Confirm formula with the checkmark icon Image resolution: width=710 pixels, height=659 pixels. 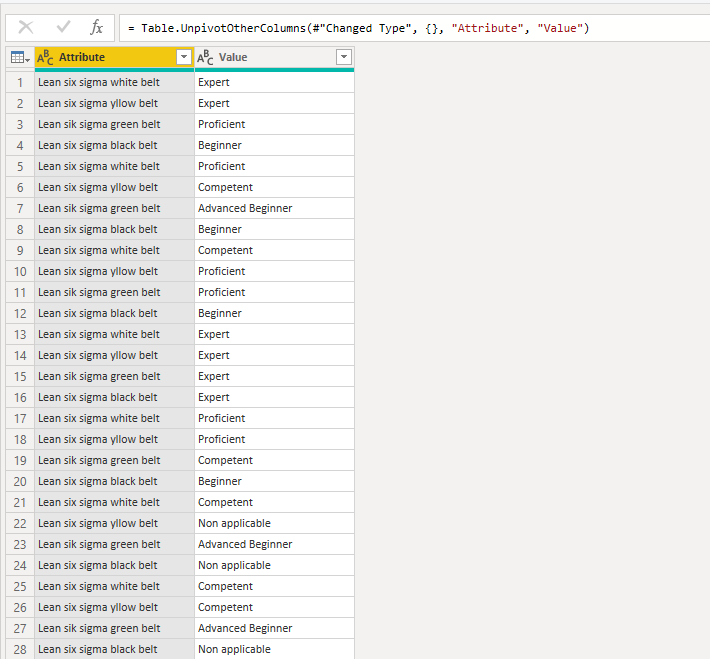63,27
